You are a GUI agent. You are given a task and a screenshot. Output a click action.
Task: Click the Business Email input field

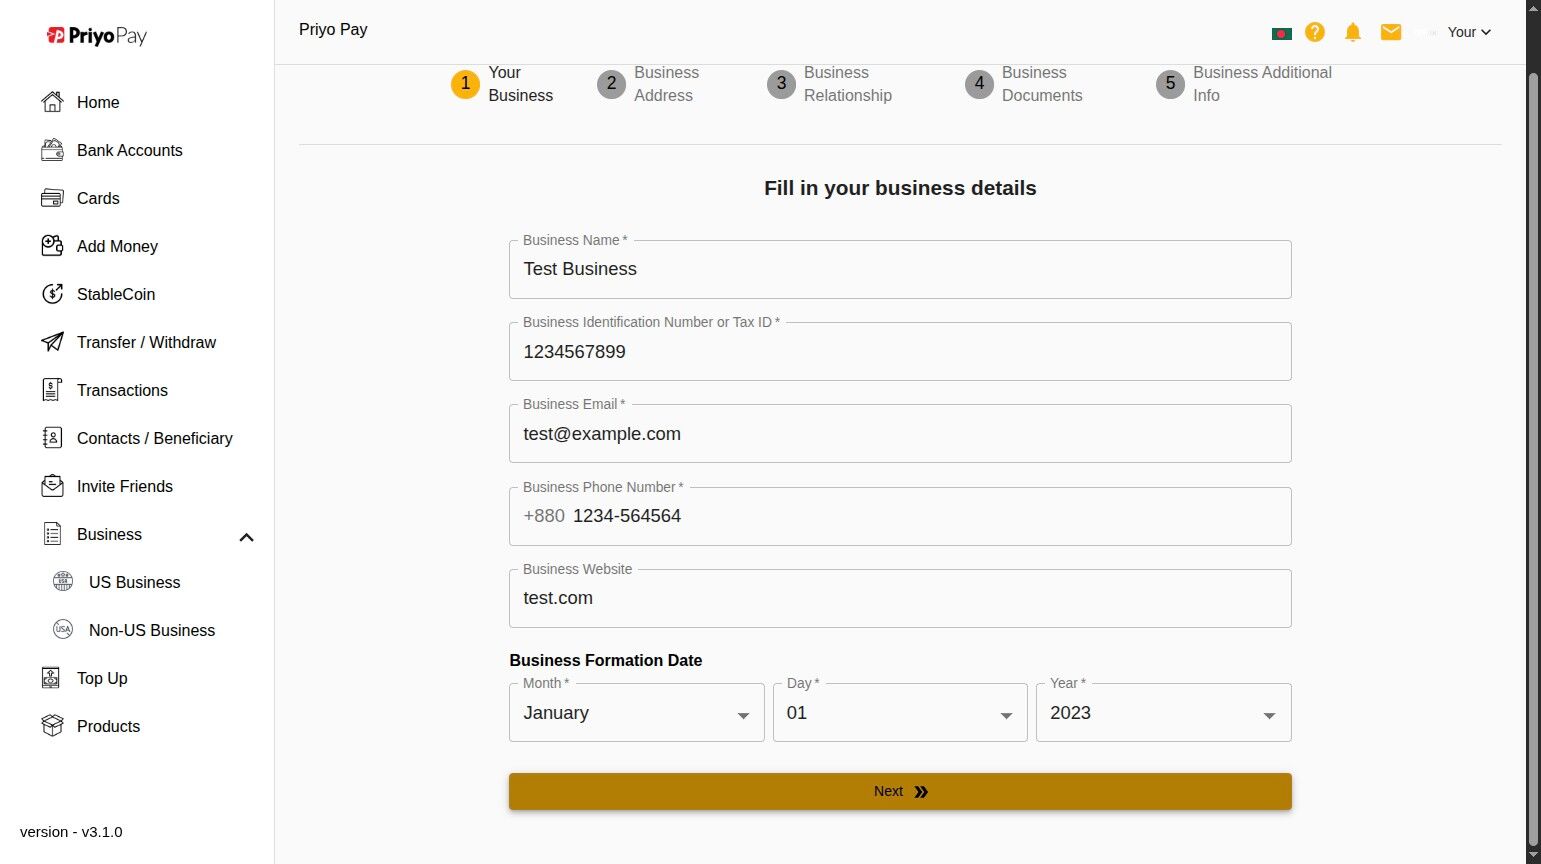900,434
